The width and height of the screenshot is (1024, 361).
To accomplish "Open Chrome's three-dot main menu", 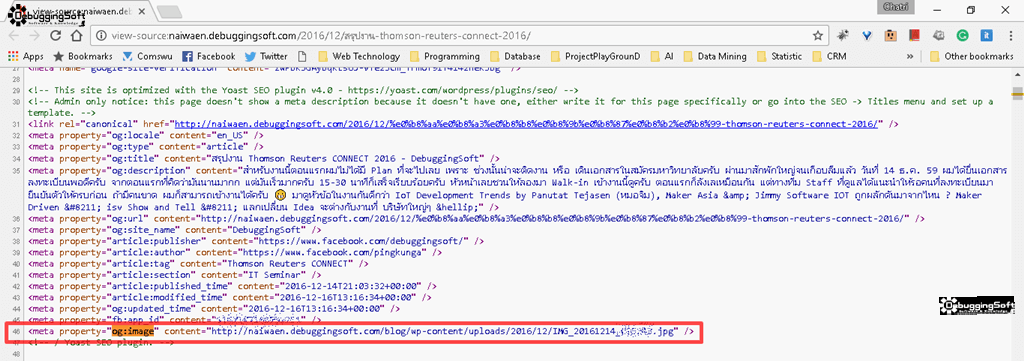I will point(1010,35).
